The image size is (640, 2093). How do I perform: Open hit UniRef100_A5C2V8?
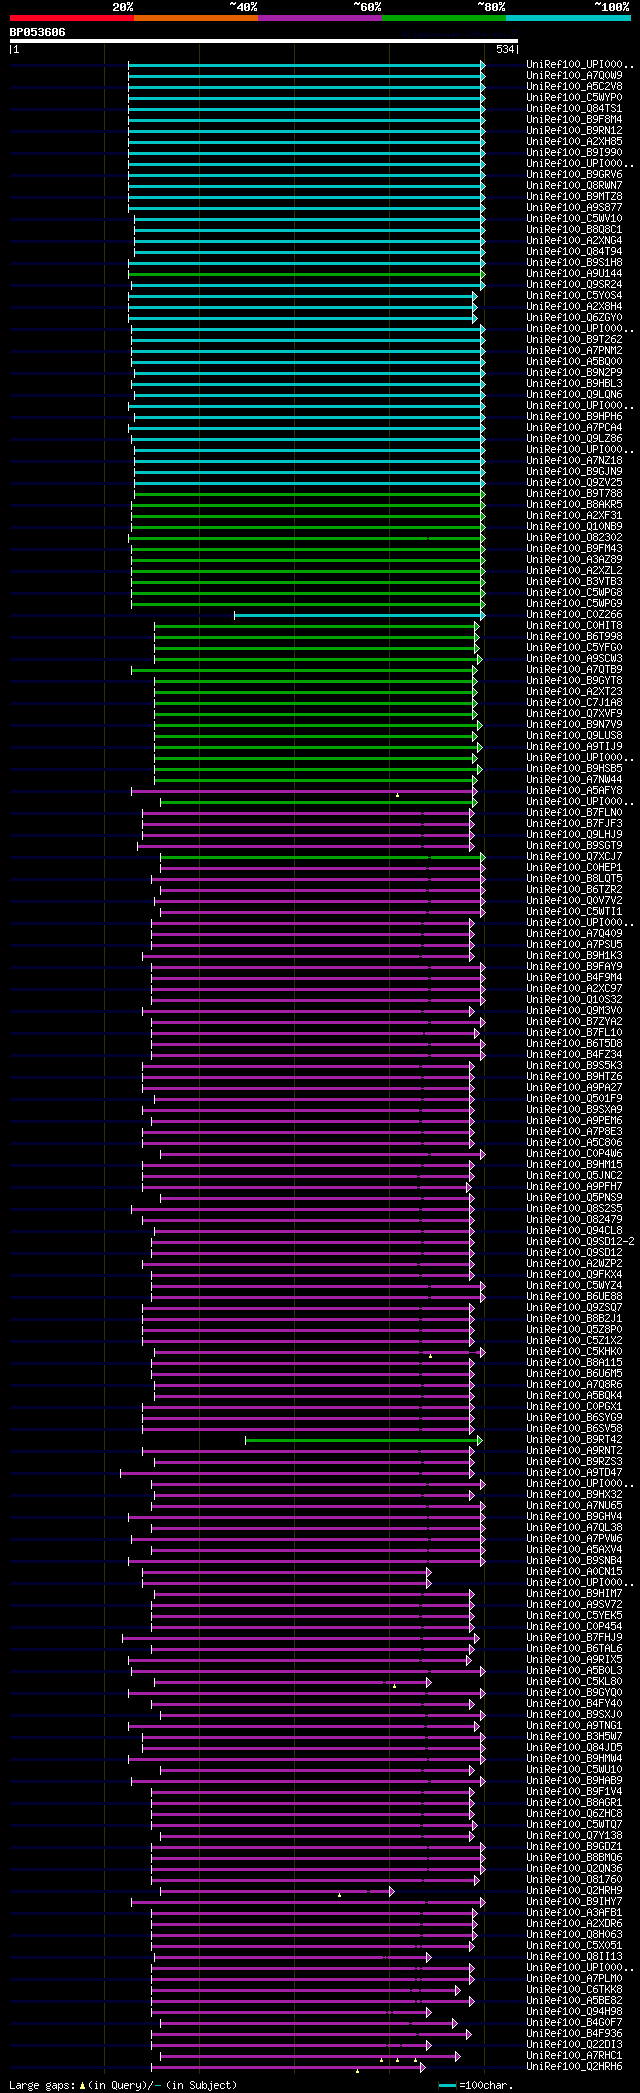point(574,86)
